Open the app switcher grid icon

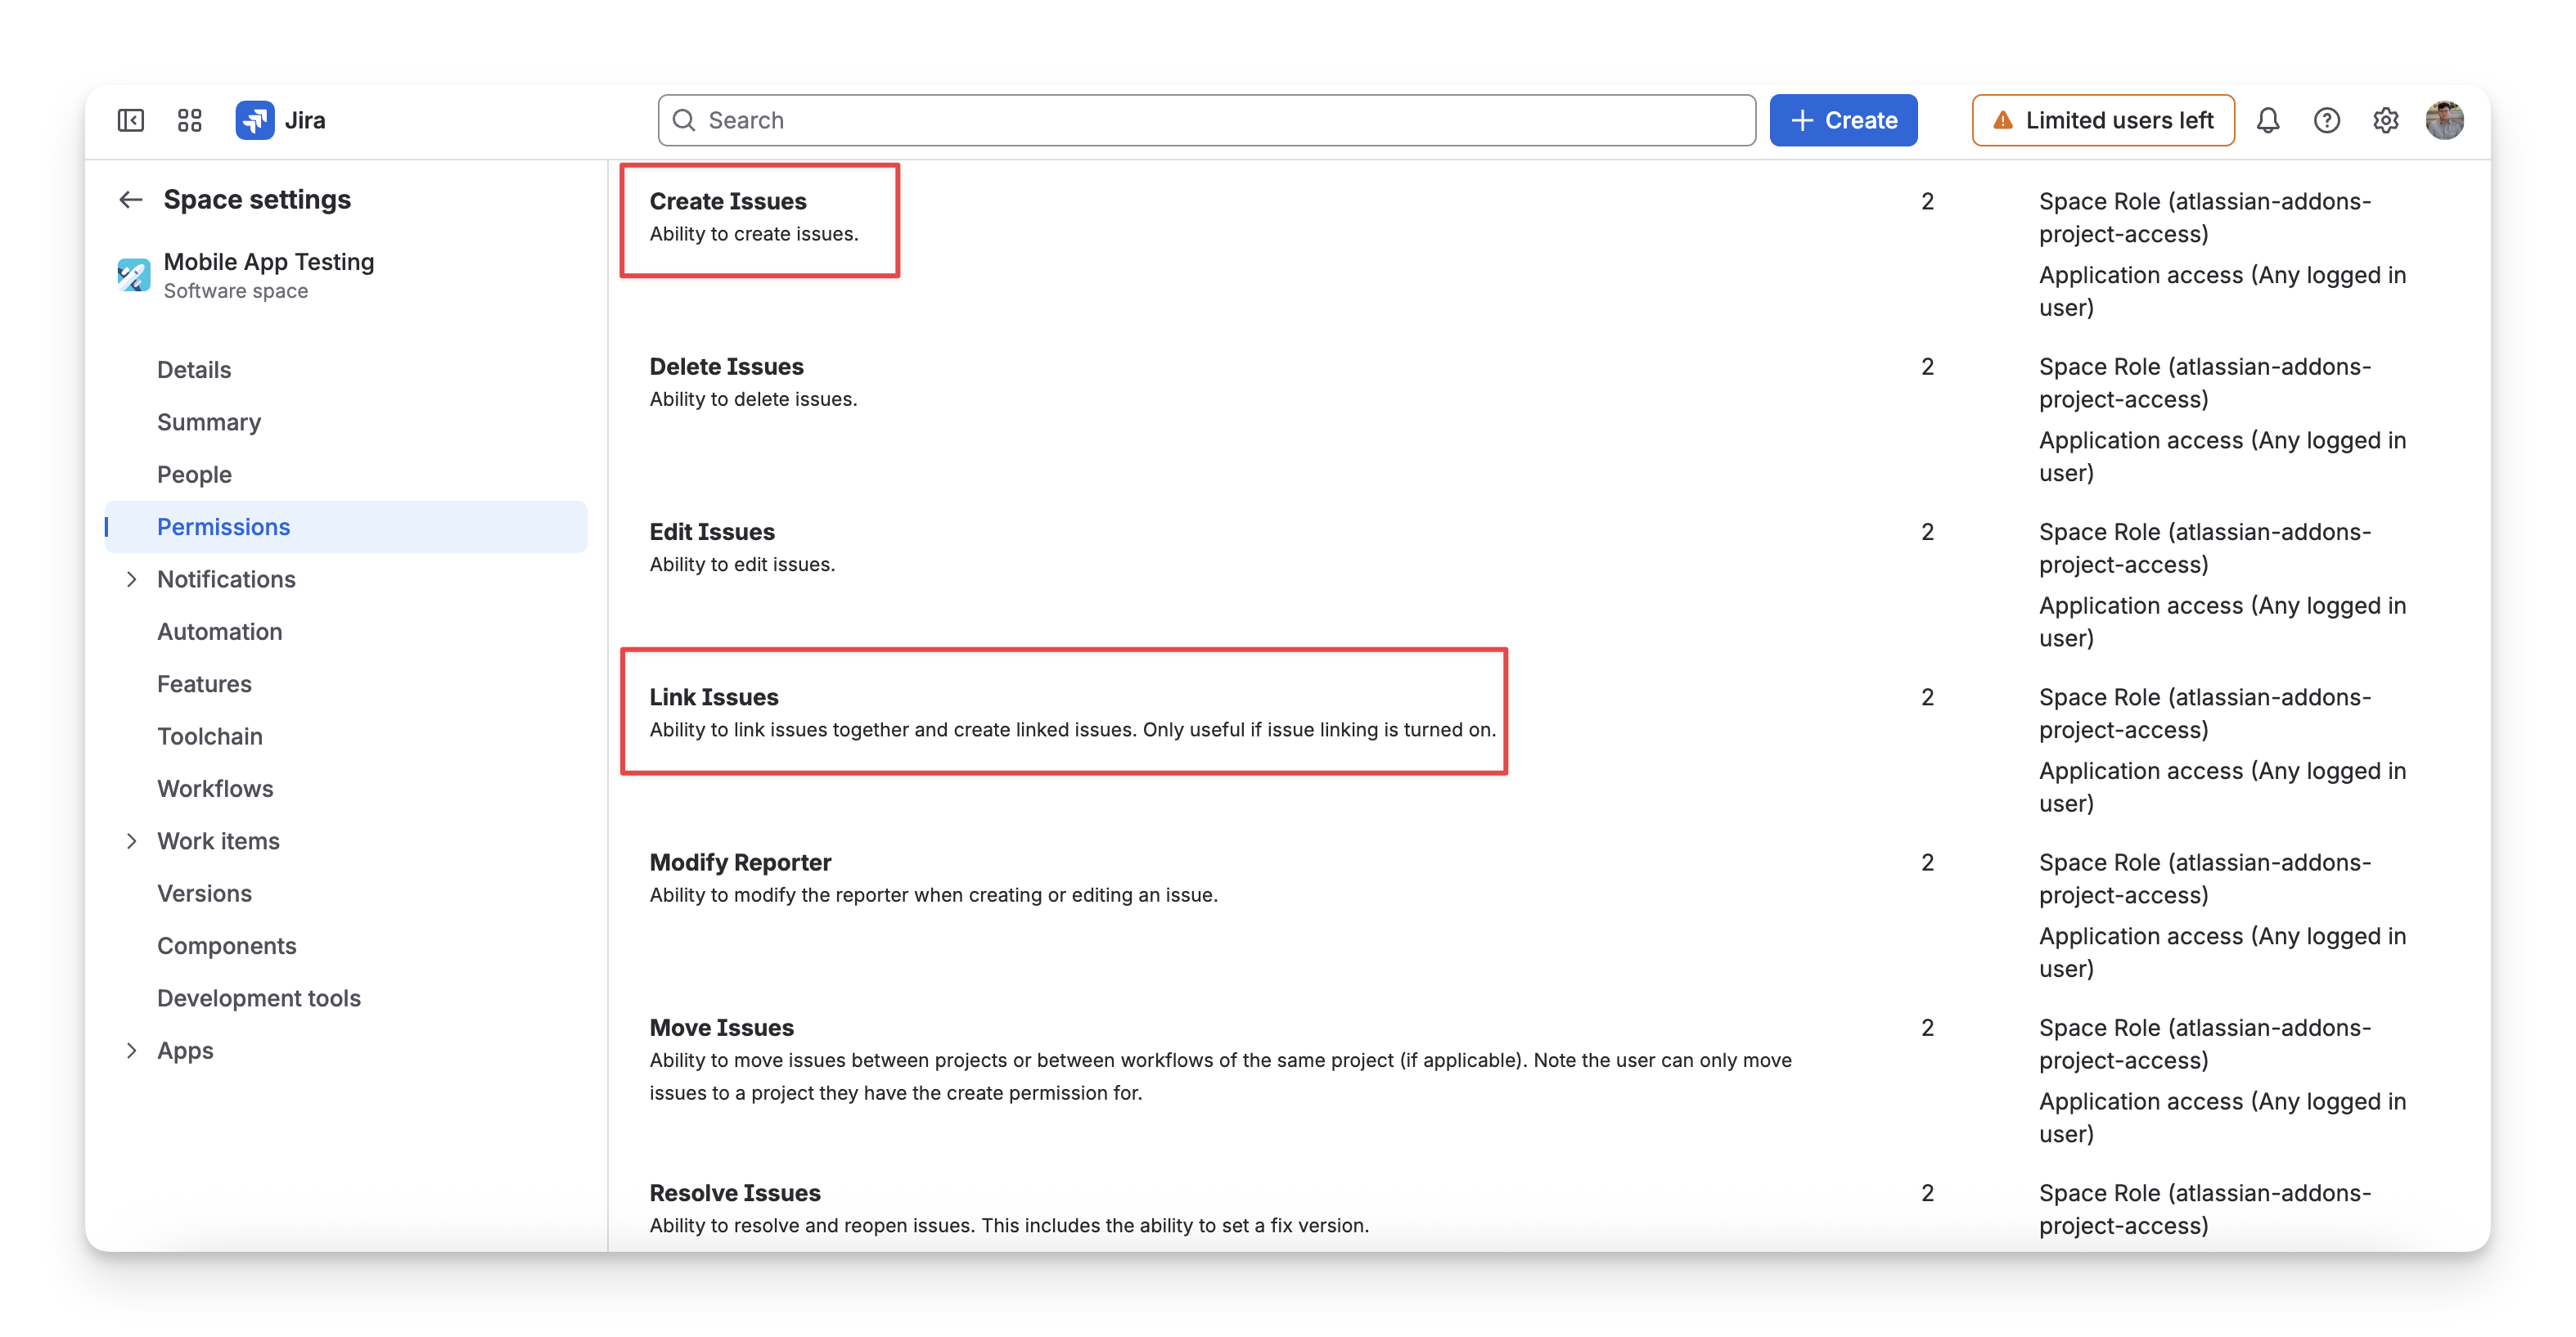pyautogui.click(x=189, y=120)
